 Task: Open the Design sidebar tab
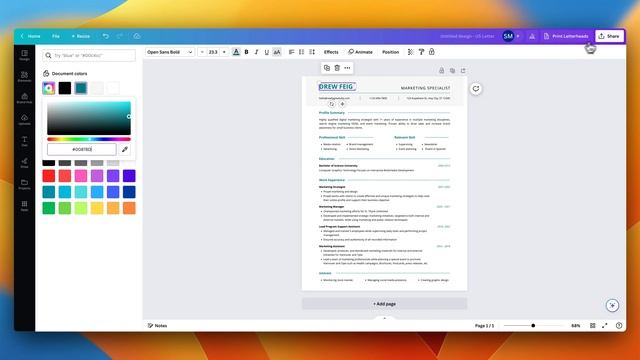(x=24, y=55)
